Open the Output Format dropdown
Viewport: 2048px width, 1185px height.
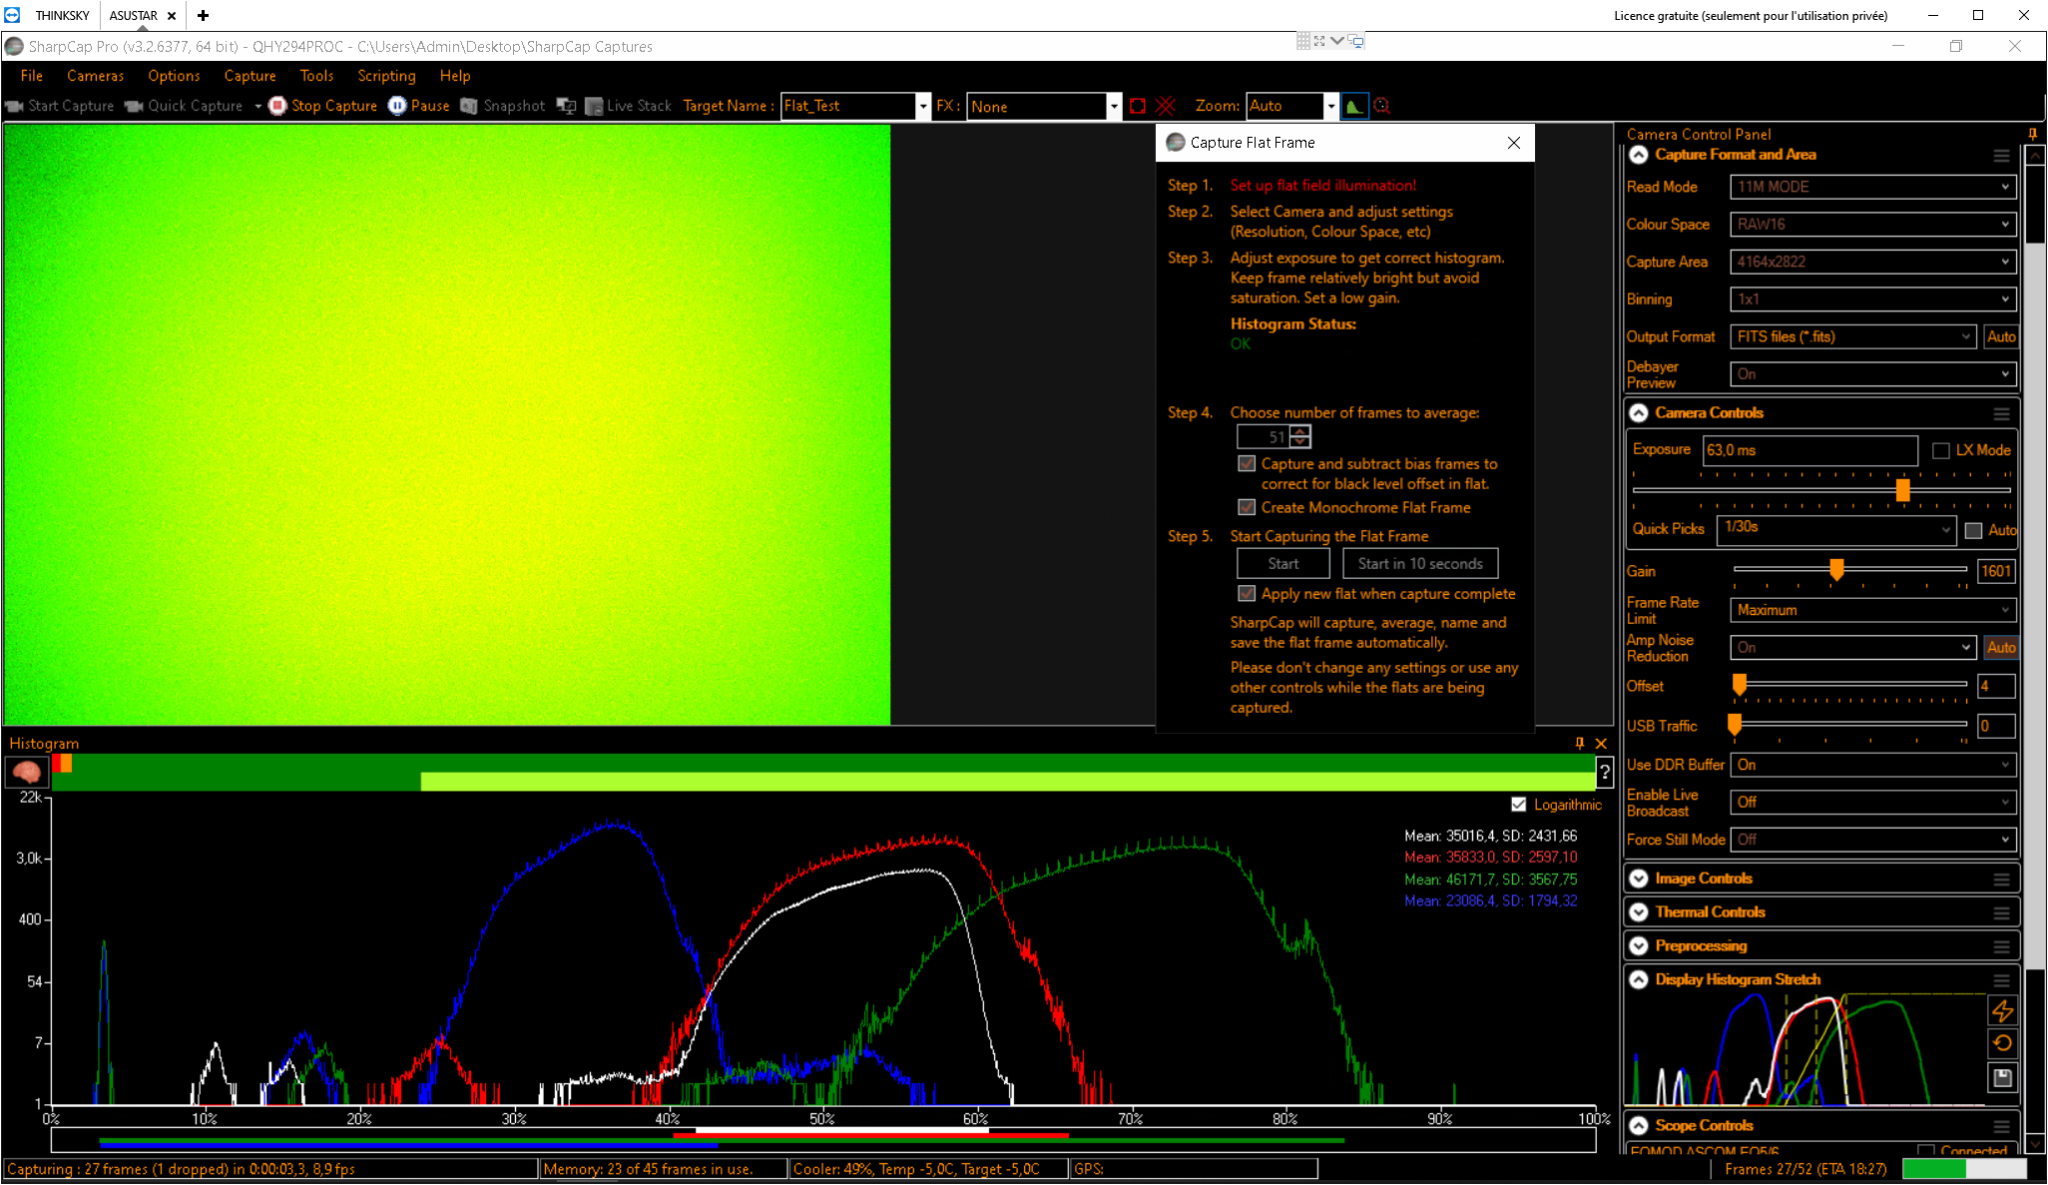1854,337
